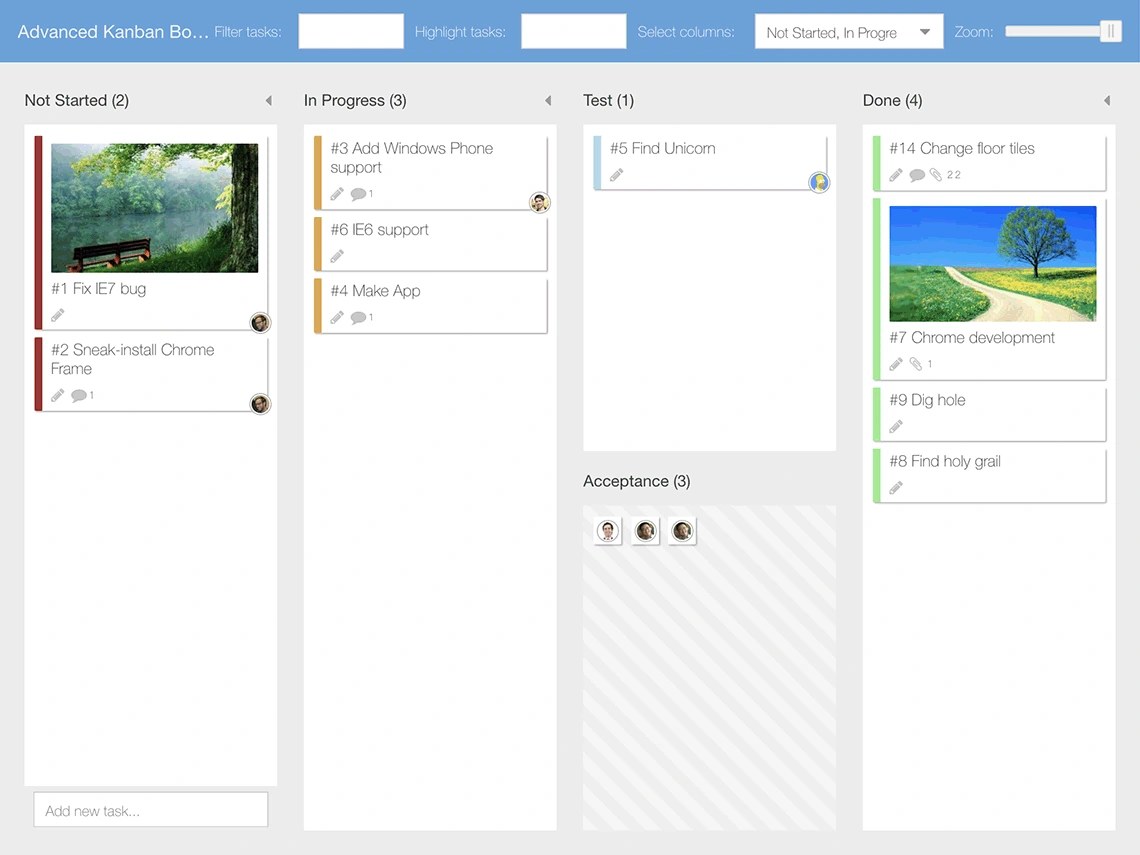This screenshot has width=1140, height=855.
Task: Edit task #1 Fix IE7 bug pencil
Action: (57, 316)
